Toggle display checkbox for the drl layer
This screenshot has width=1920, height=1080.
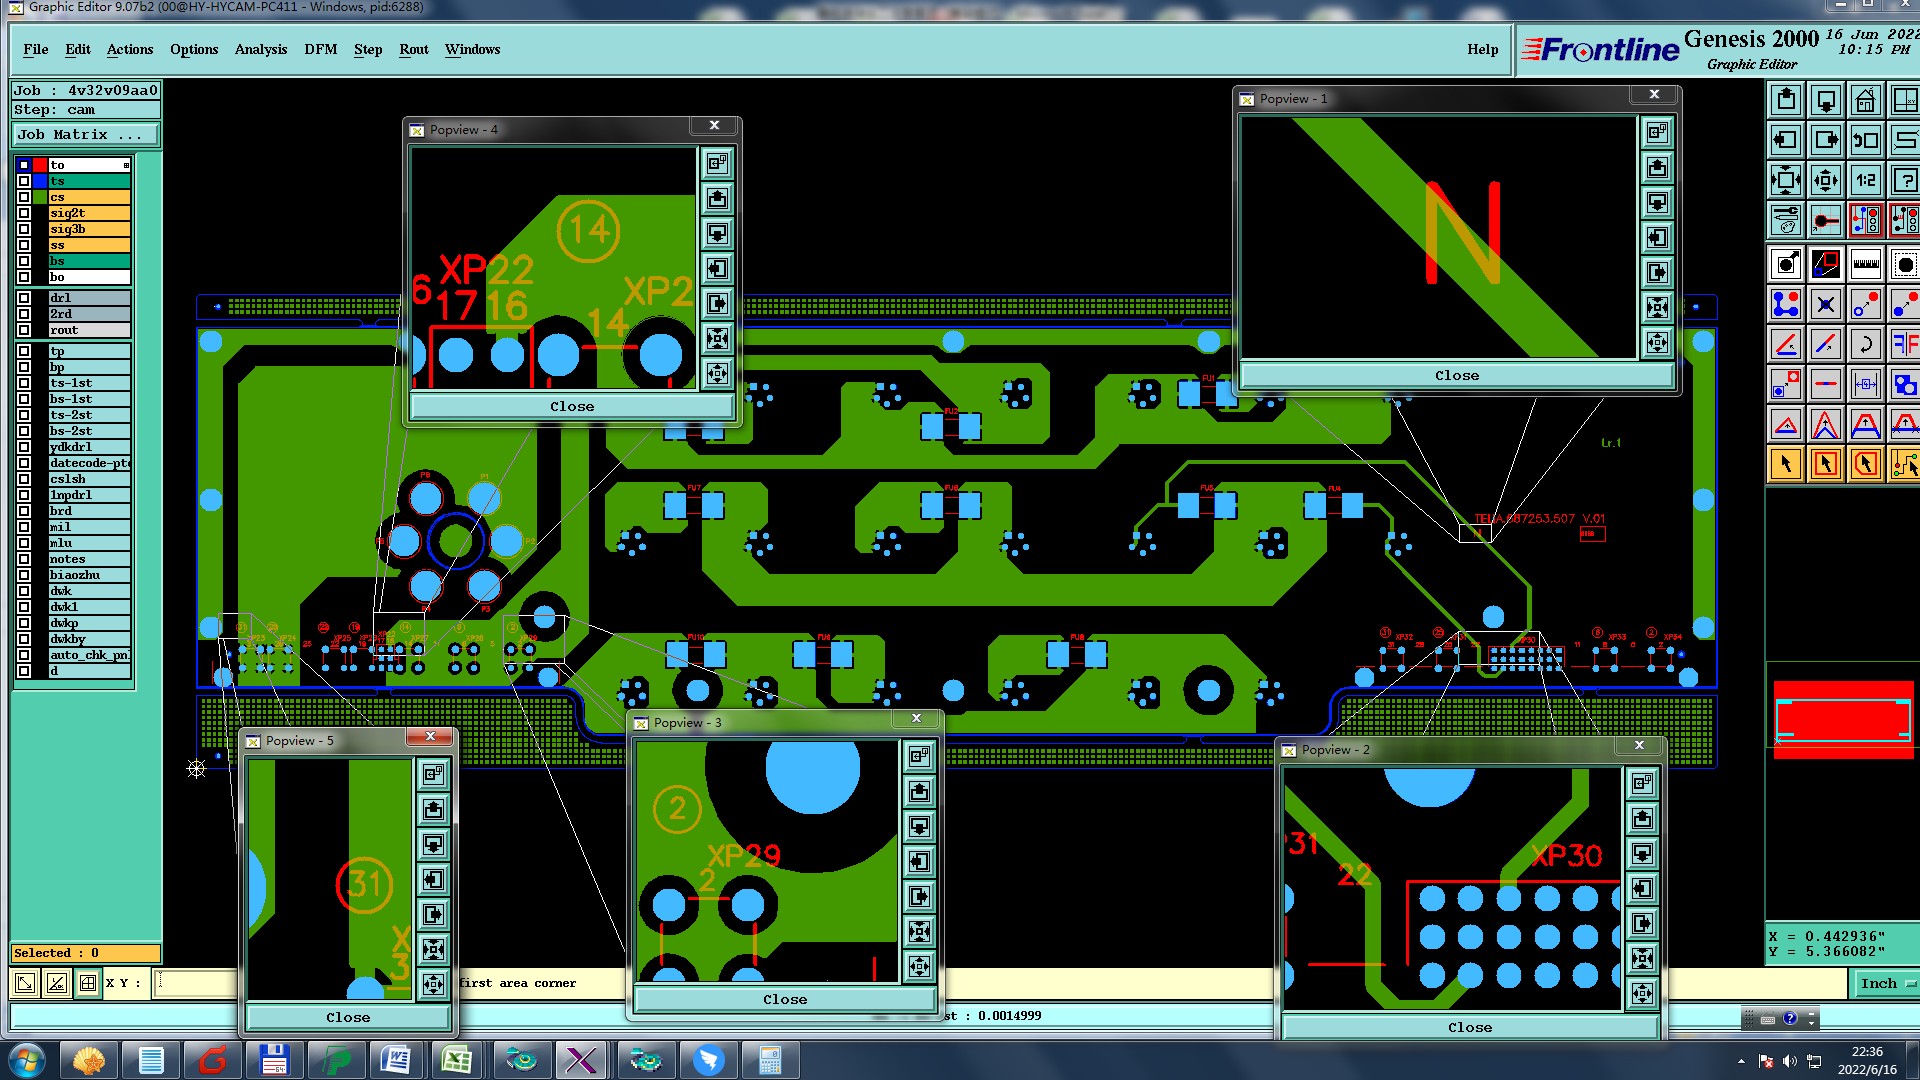(x=24, y=298)
